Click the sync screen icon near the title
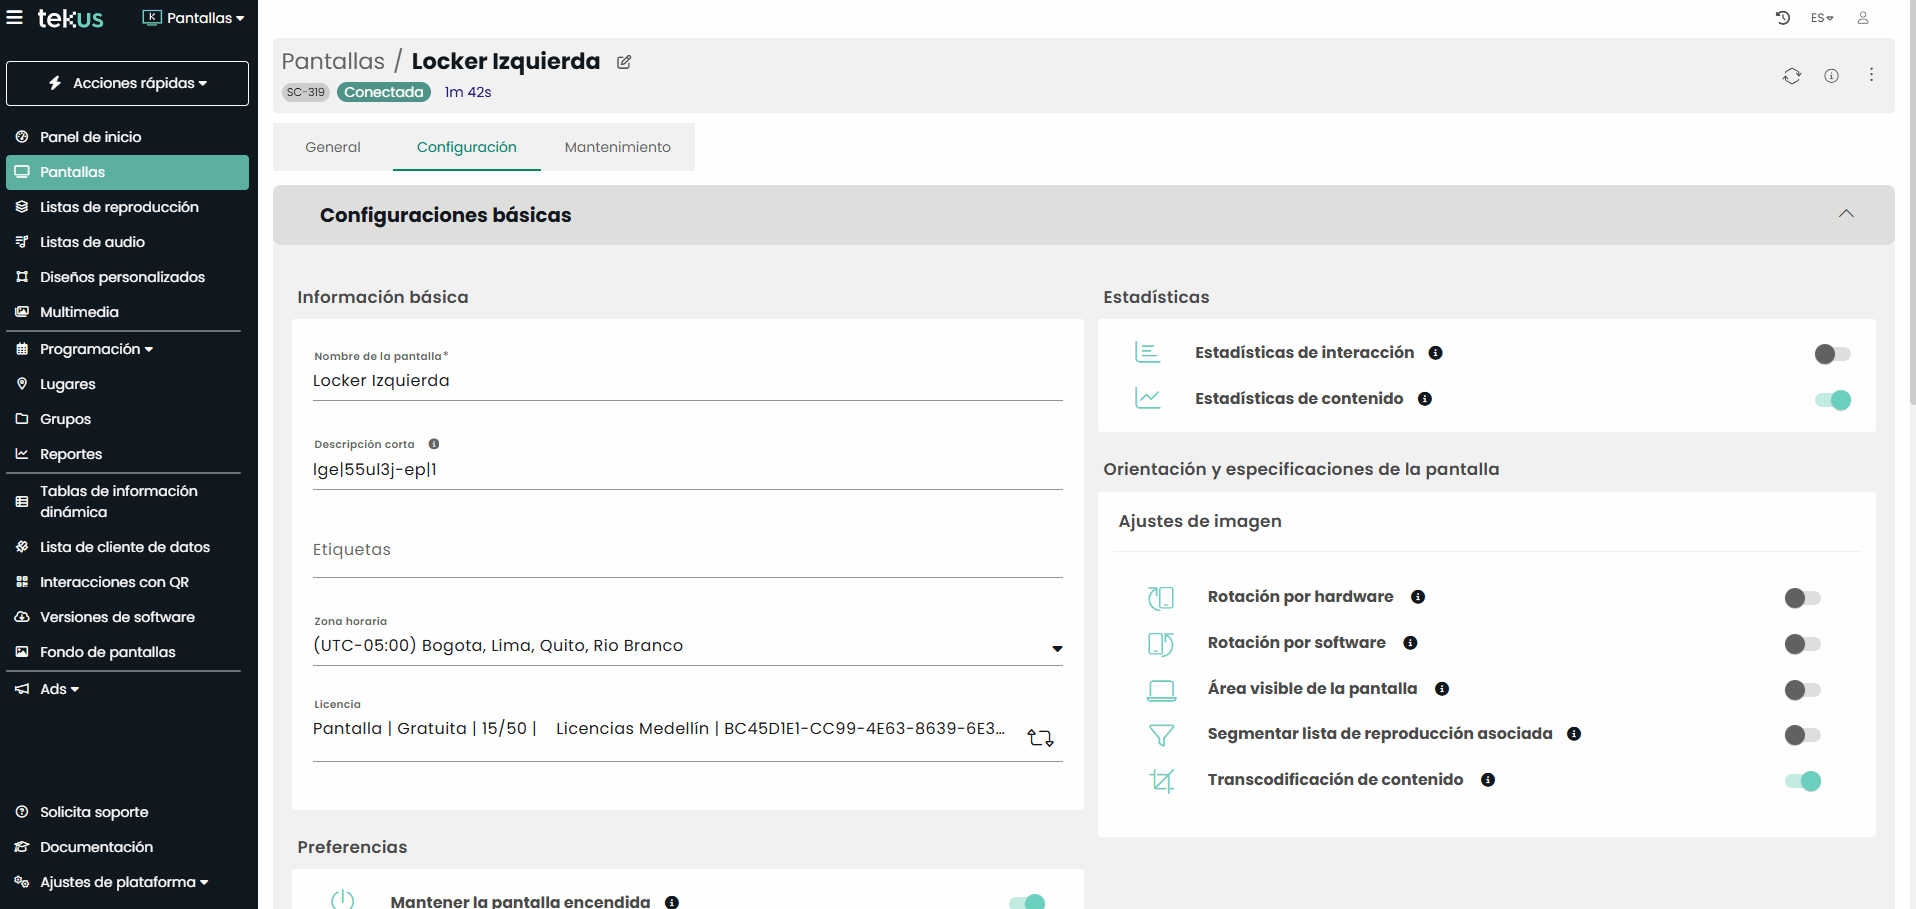Image resolution: width=1916 pixels, height=909 pixels. [1792, 76]
